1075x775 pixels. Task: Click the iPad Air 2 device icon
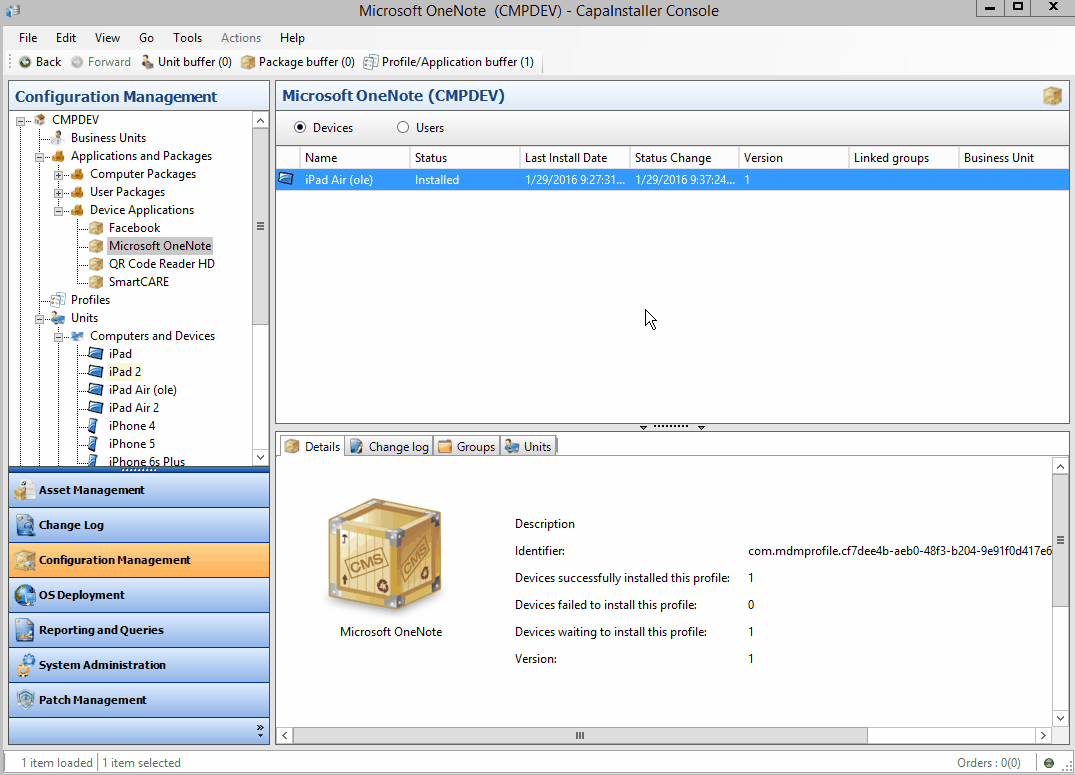96,407
